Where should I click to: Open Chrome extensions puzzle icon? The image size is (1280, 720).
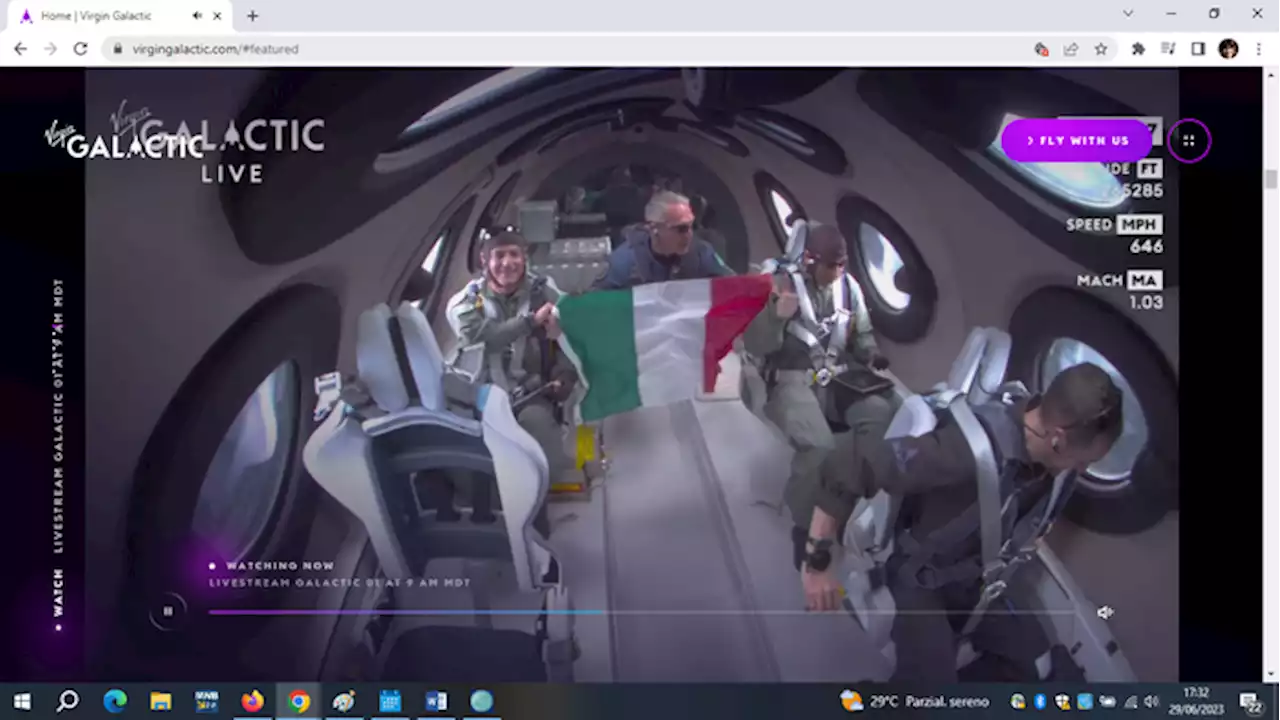pyautogui.click(x=1138, y=48)
